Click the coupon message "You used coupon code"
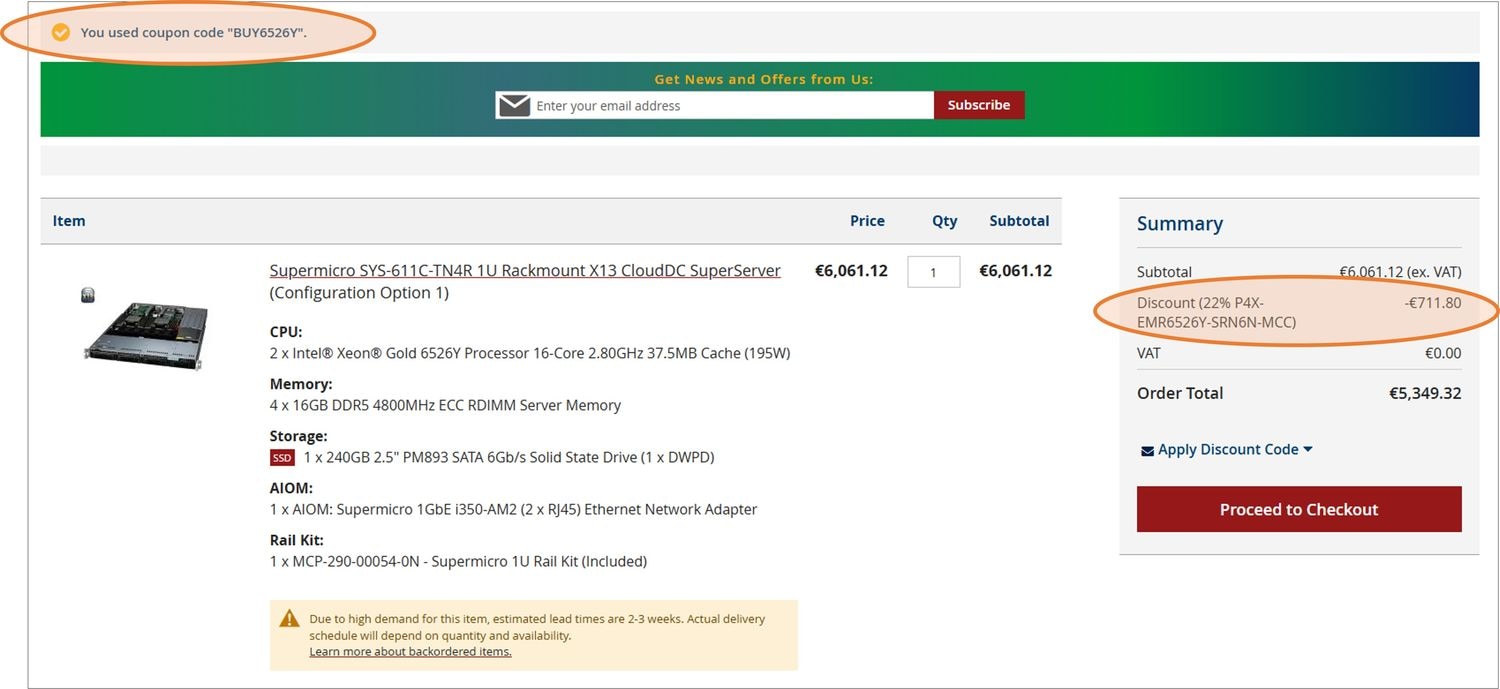Image resolution: width=1500 pixels, height=689 pixels. coord(194,32)
